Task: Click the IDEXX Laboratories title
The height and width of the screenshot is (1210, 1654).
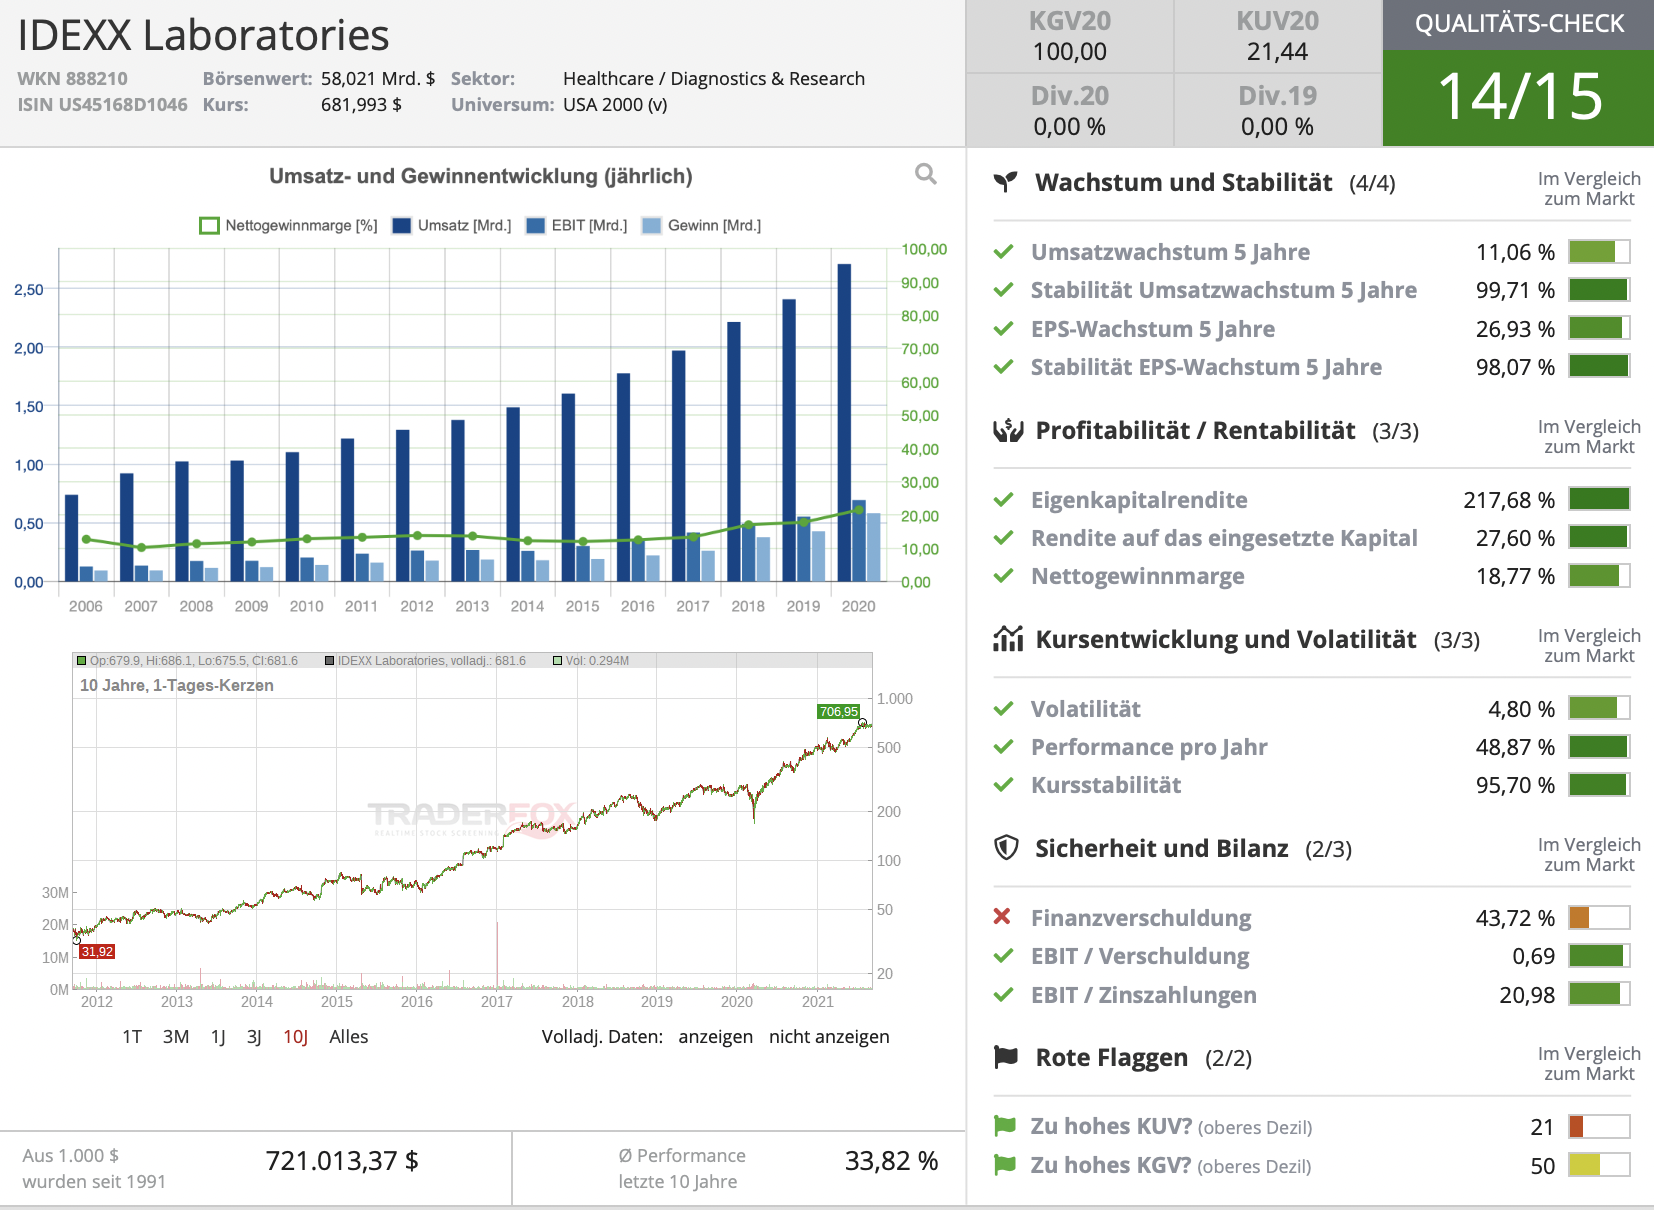Action: click(x=203, y=35)
